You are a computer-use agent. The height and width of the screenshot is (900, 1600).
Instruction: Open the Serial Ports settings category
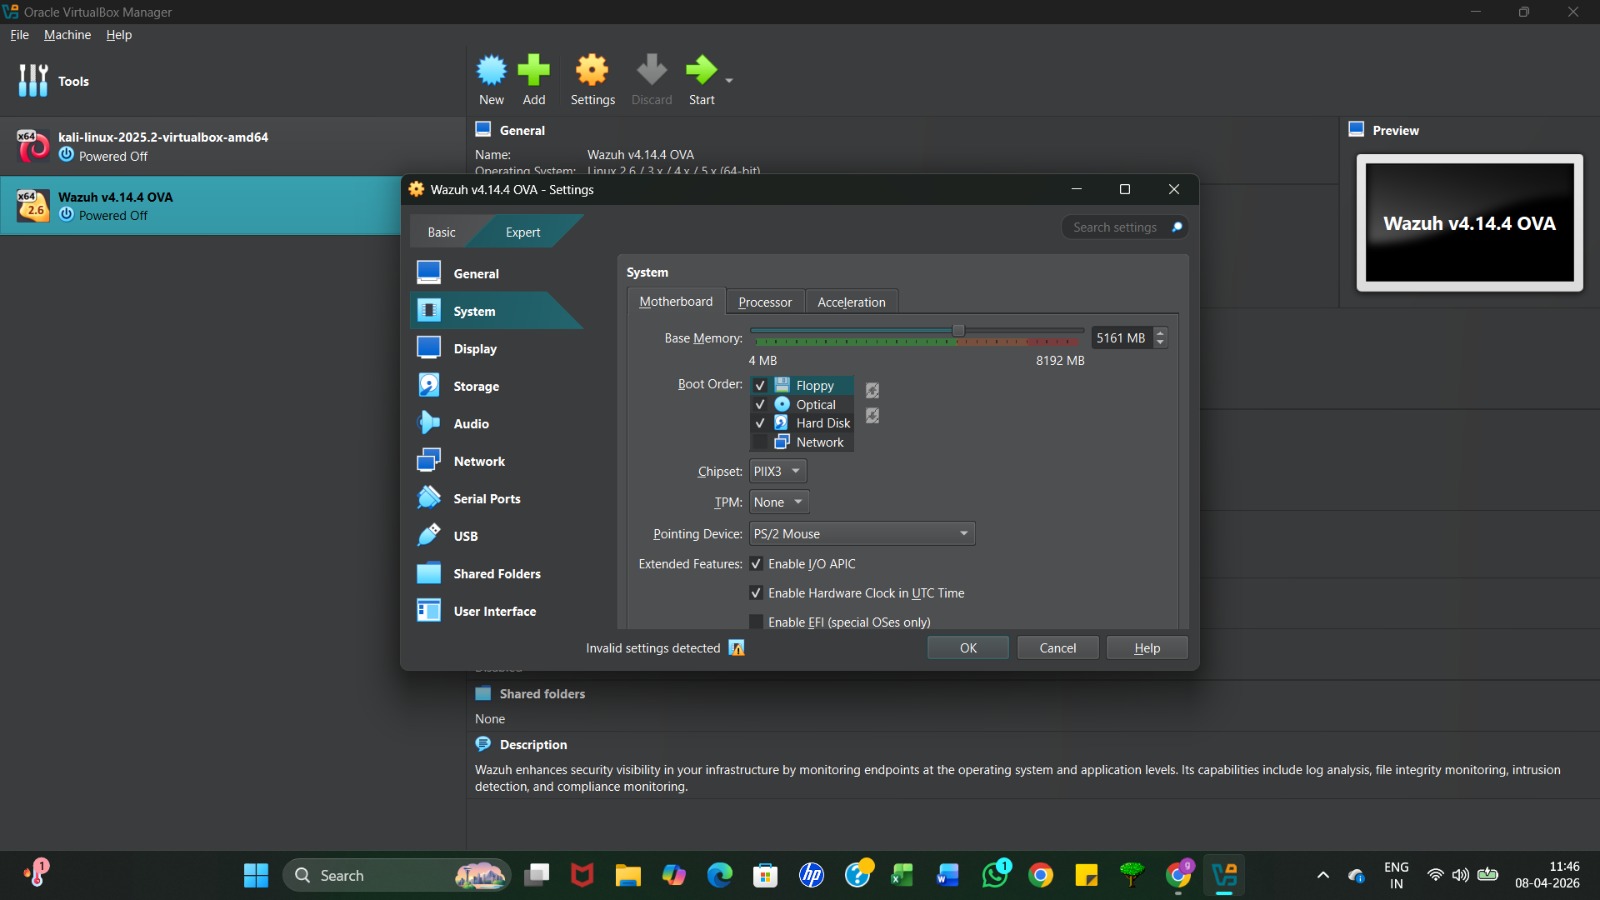pyautogui.click(x=496, y=498)
